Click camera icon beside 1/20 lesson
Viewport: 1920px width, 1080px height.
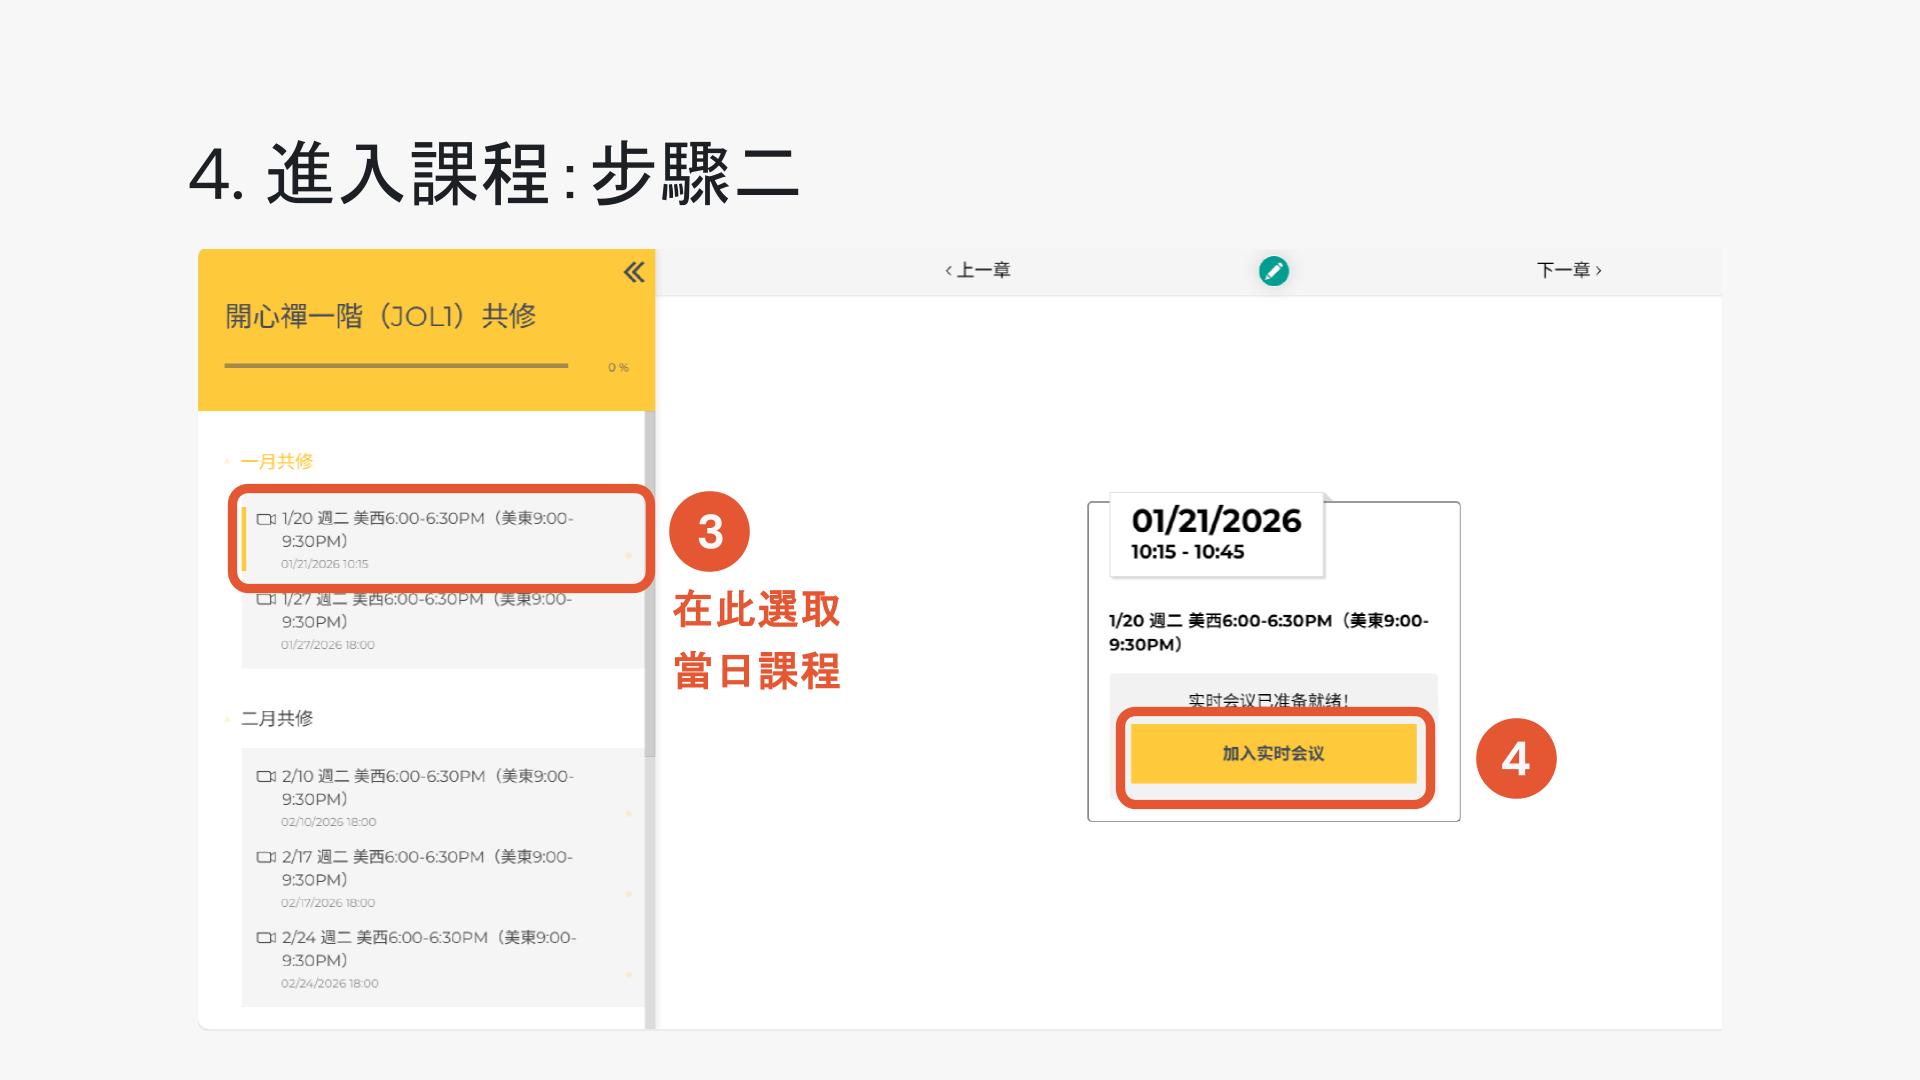coord(266,519)
